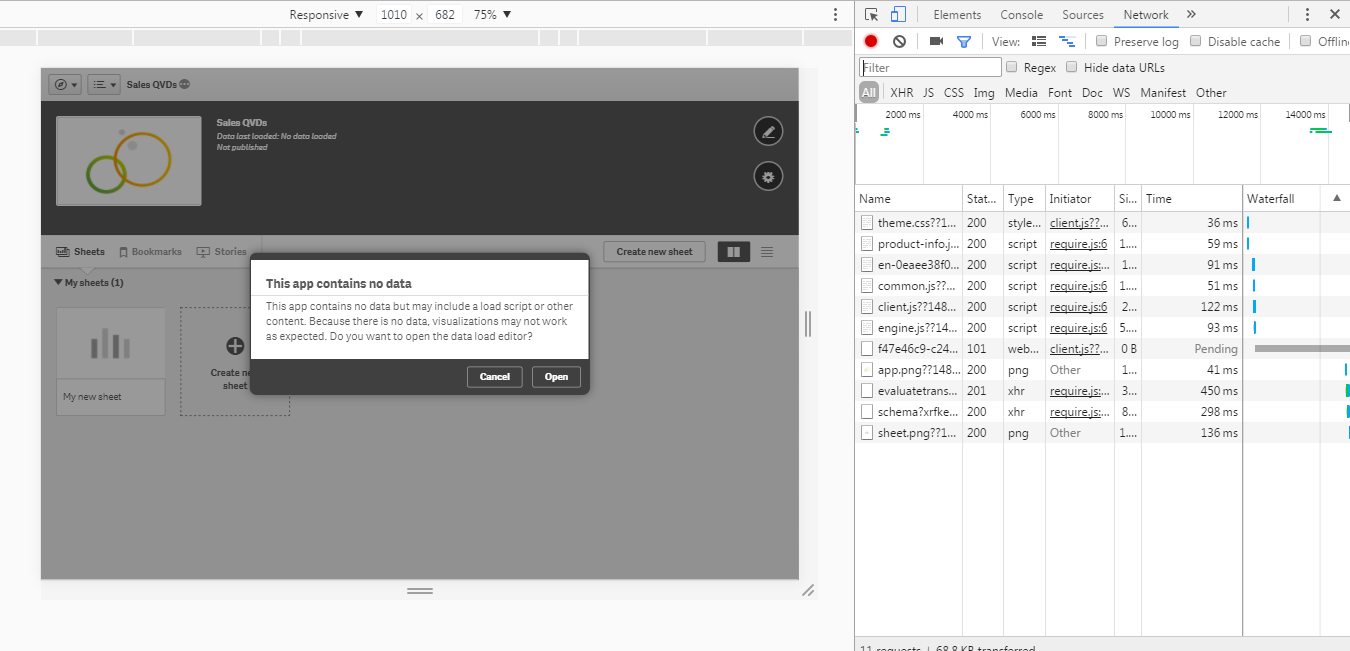Enable the Regex filter checkbox

tap(1012, 67)
